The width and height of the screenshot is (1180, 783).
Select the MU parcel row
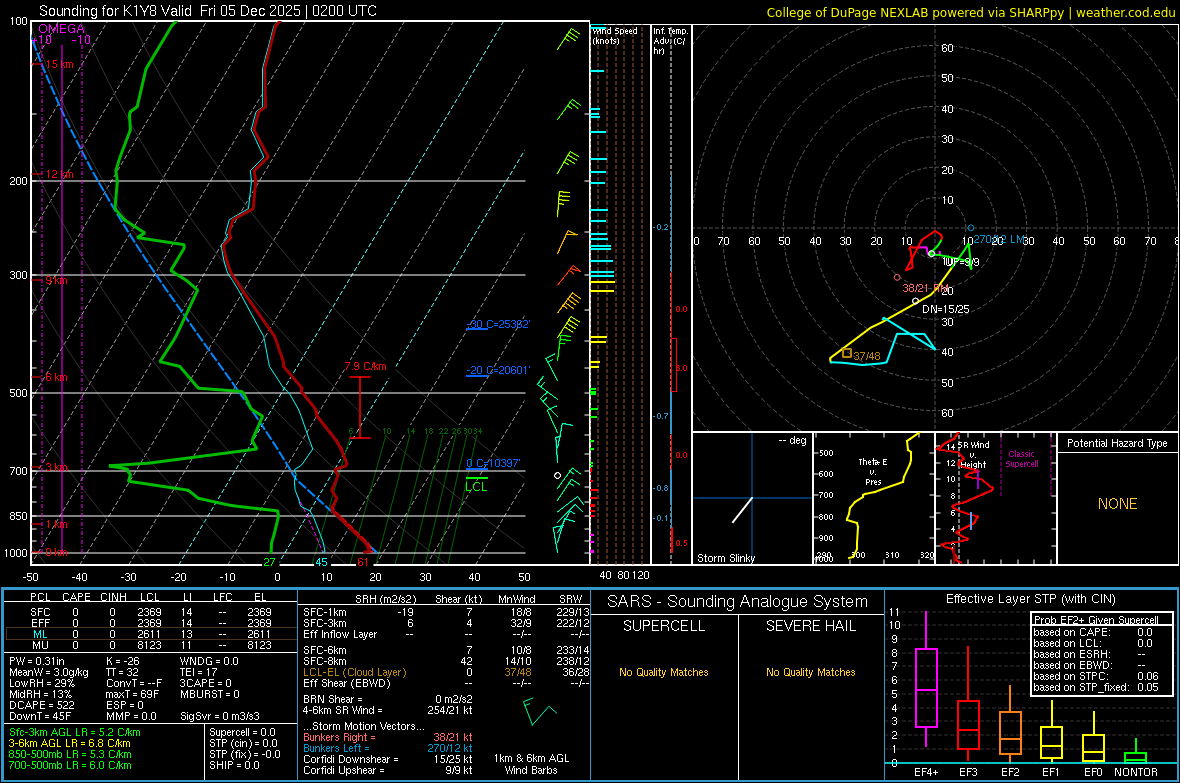tap(151, 644)
